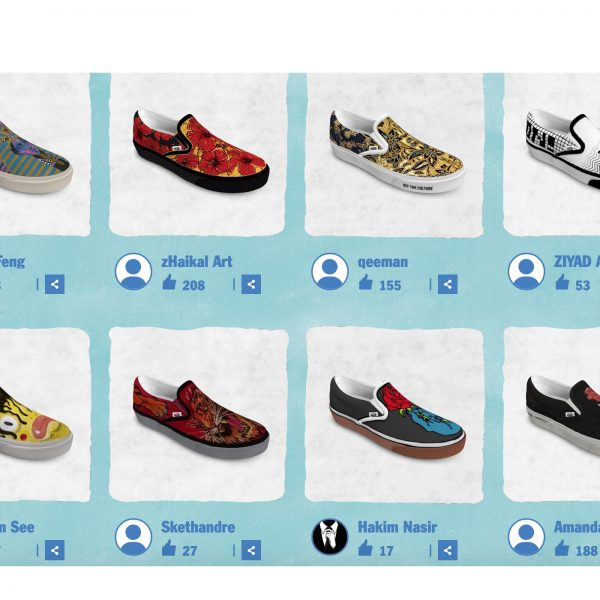The width and height of the screenshot is (600, 600).
Task: Like Amanda's design with 188 likes
Action: tap(562, 548)
